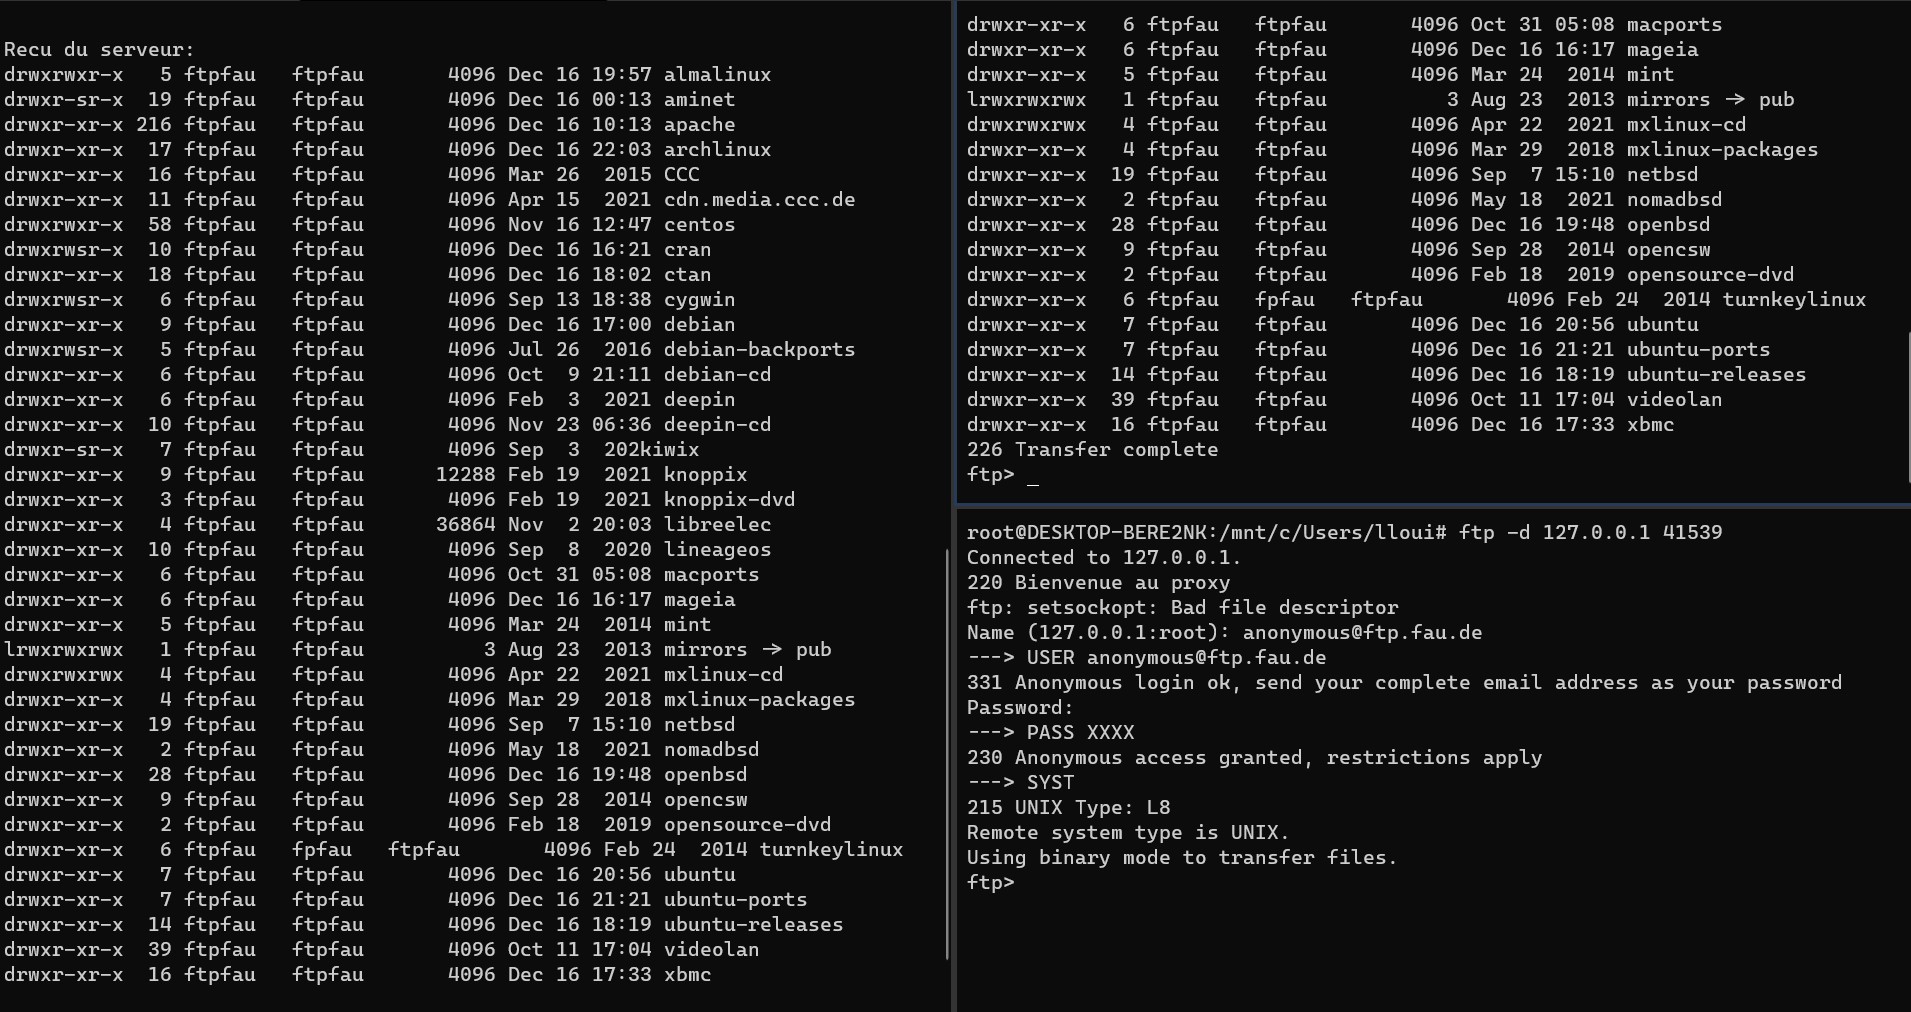
Task: Click the 'Recu du serveur:' header line
Action: (x=99, y=50)
